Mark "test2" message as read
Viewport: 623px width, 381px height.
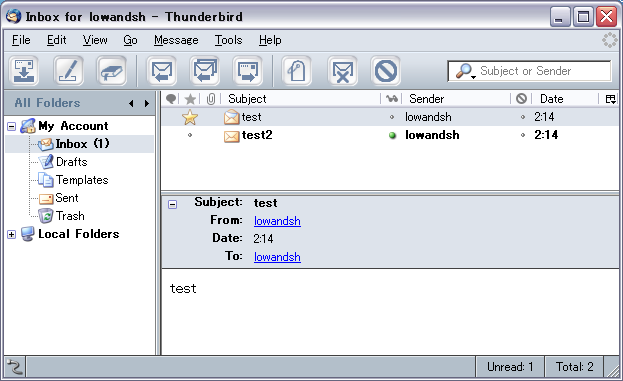tap(392, 135)
